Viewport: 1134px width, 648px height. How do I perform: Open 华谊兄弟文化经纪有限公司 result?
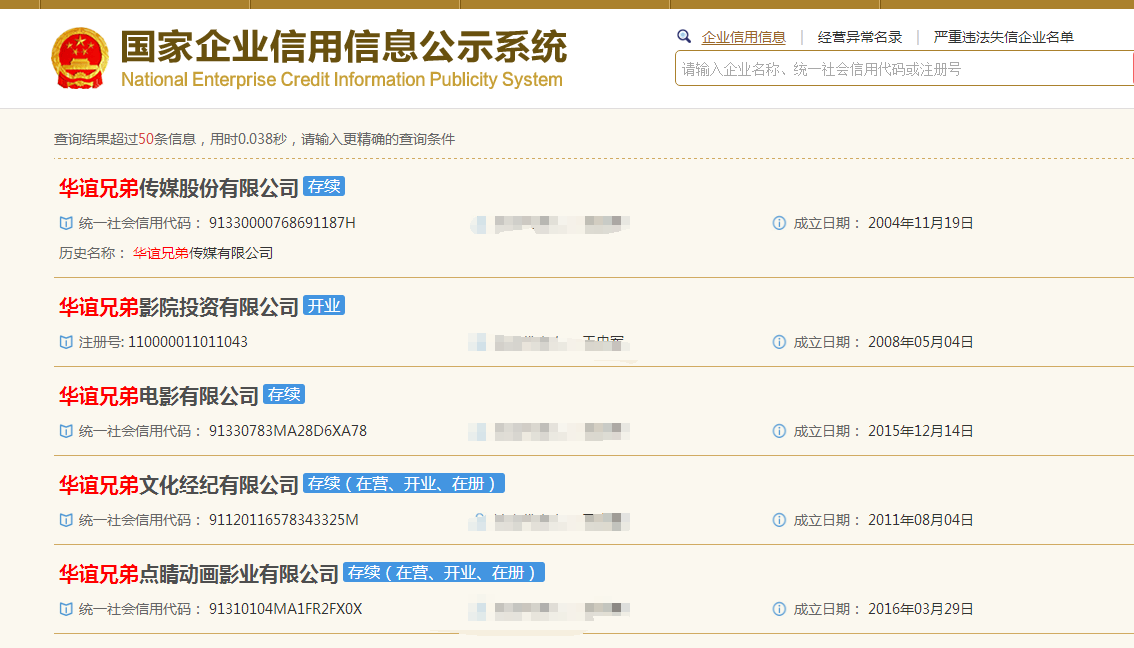[x=179, y=485]
